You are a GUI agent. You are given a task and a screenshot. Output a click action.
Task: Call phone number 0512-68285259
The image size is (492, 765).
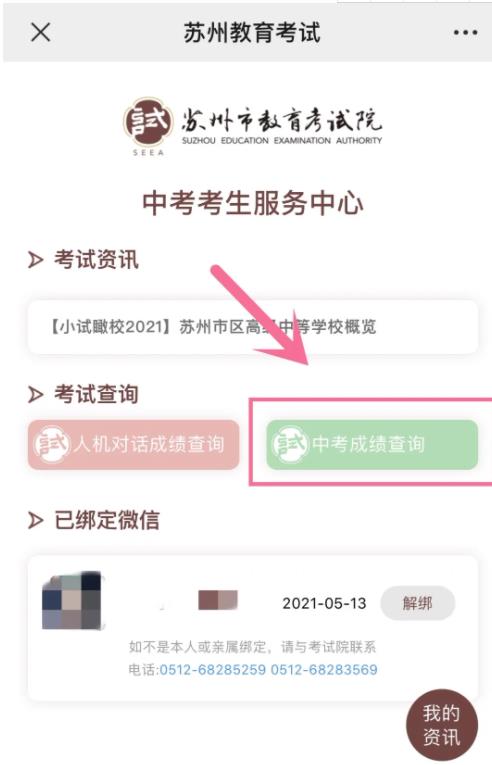click(213, 669)
